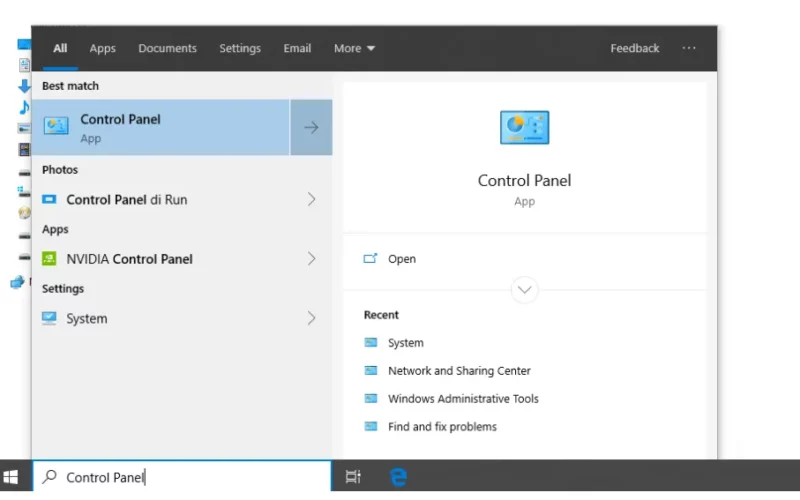The width and height of the screenshot is (800, 500).
Task: Open the More filter dropdown
Action: coord(355,48)
